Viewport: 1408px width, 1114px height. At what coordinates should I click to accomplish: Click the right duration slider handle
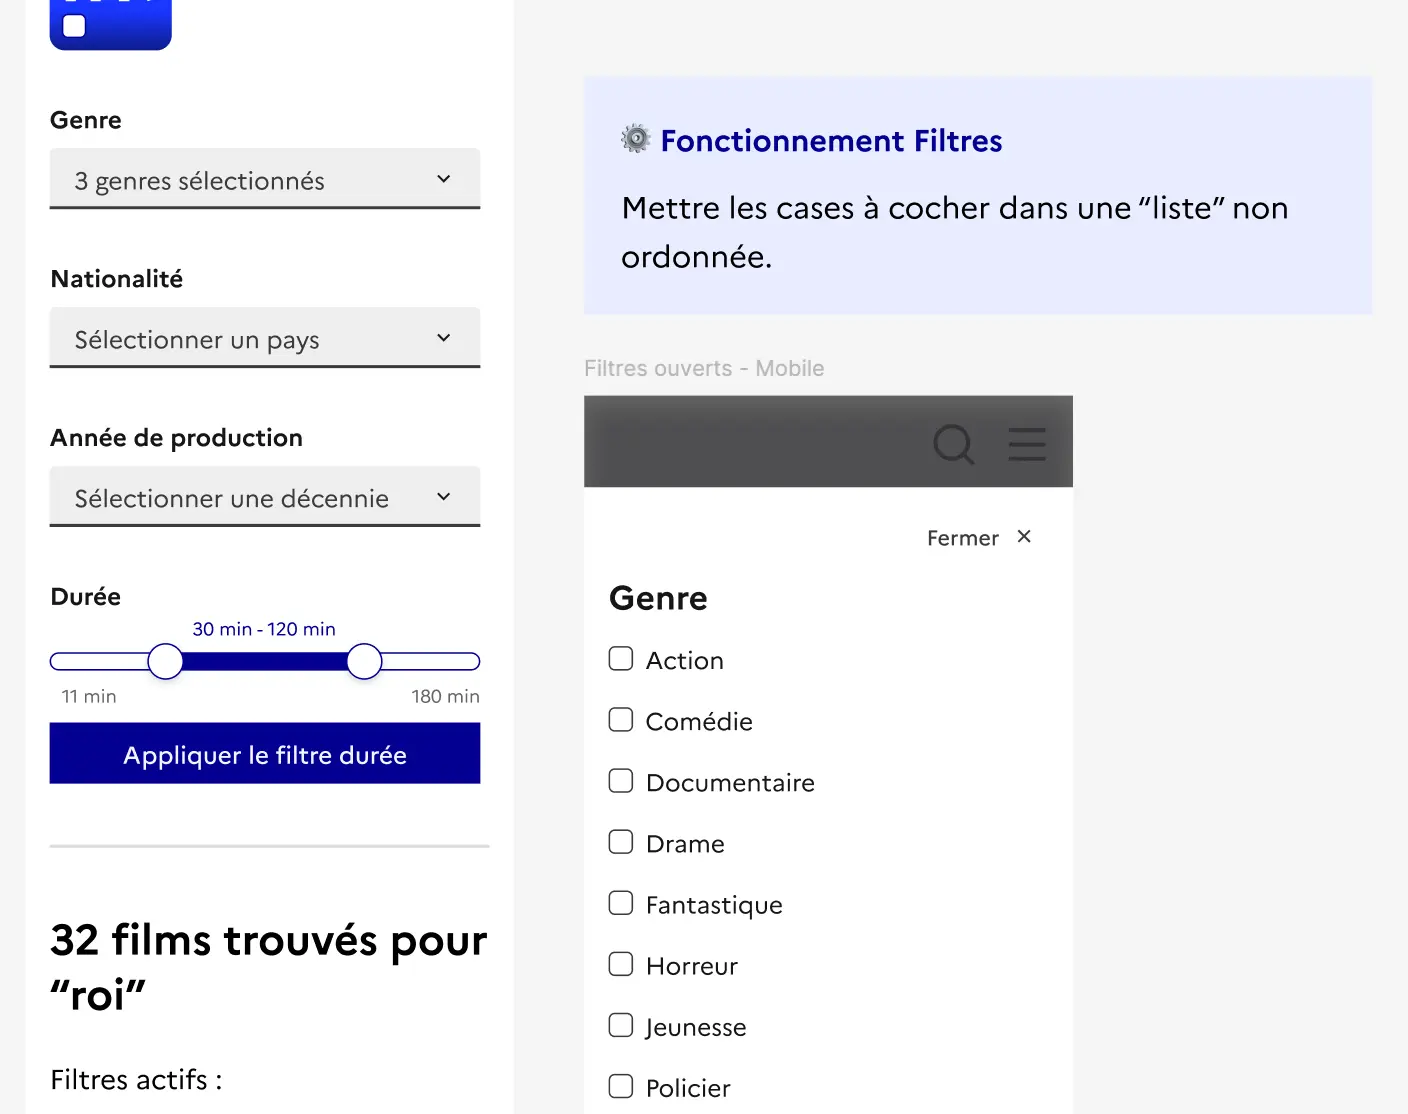coord(364,661)
